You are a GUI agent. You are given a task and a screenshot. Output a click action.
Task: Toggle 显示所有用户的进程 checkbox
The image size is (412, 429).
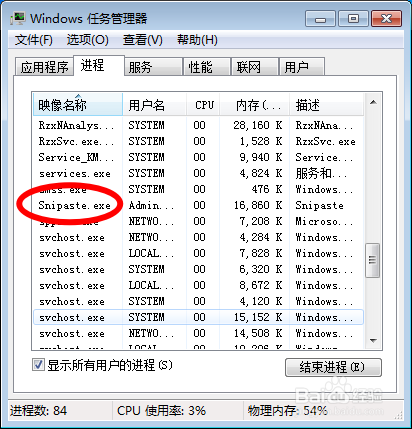click(38, 365)
